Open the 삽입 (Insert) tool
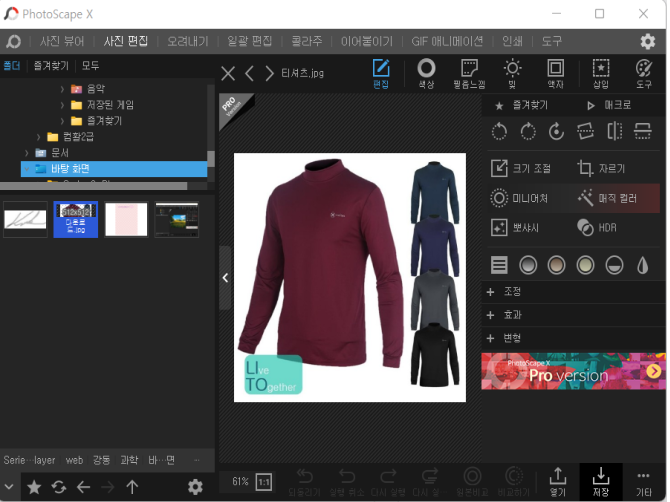The width and height of the screenshot is (670, 502). [x=600, y=73]
